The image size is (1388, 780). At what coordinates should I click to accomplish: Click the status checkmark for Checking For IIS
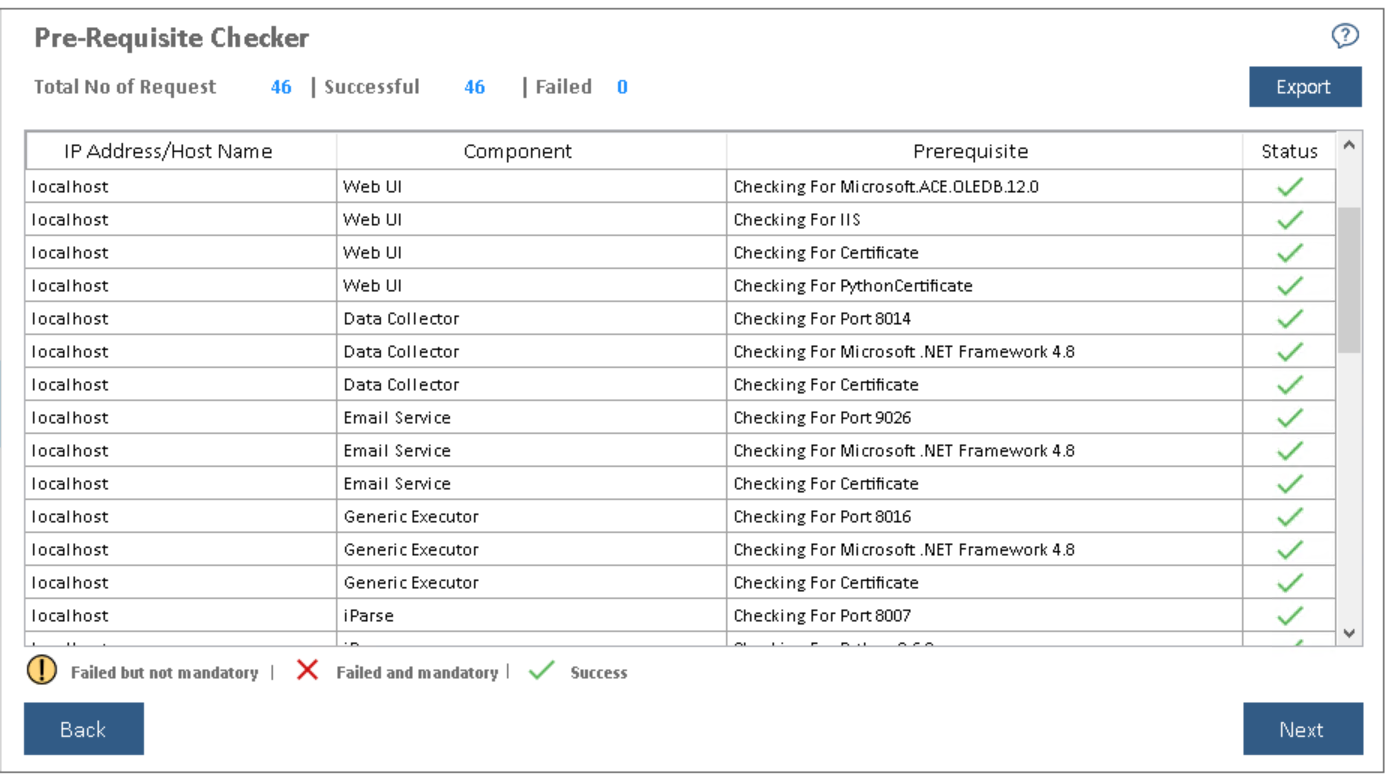(1290, 219)
